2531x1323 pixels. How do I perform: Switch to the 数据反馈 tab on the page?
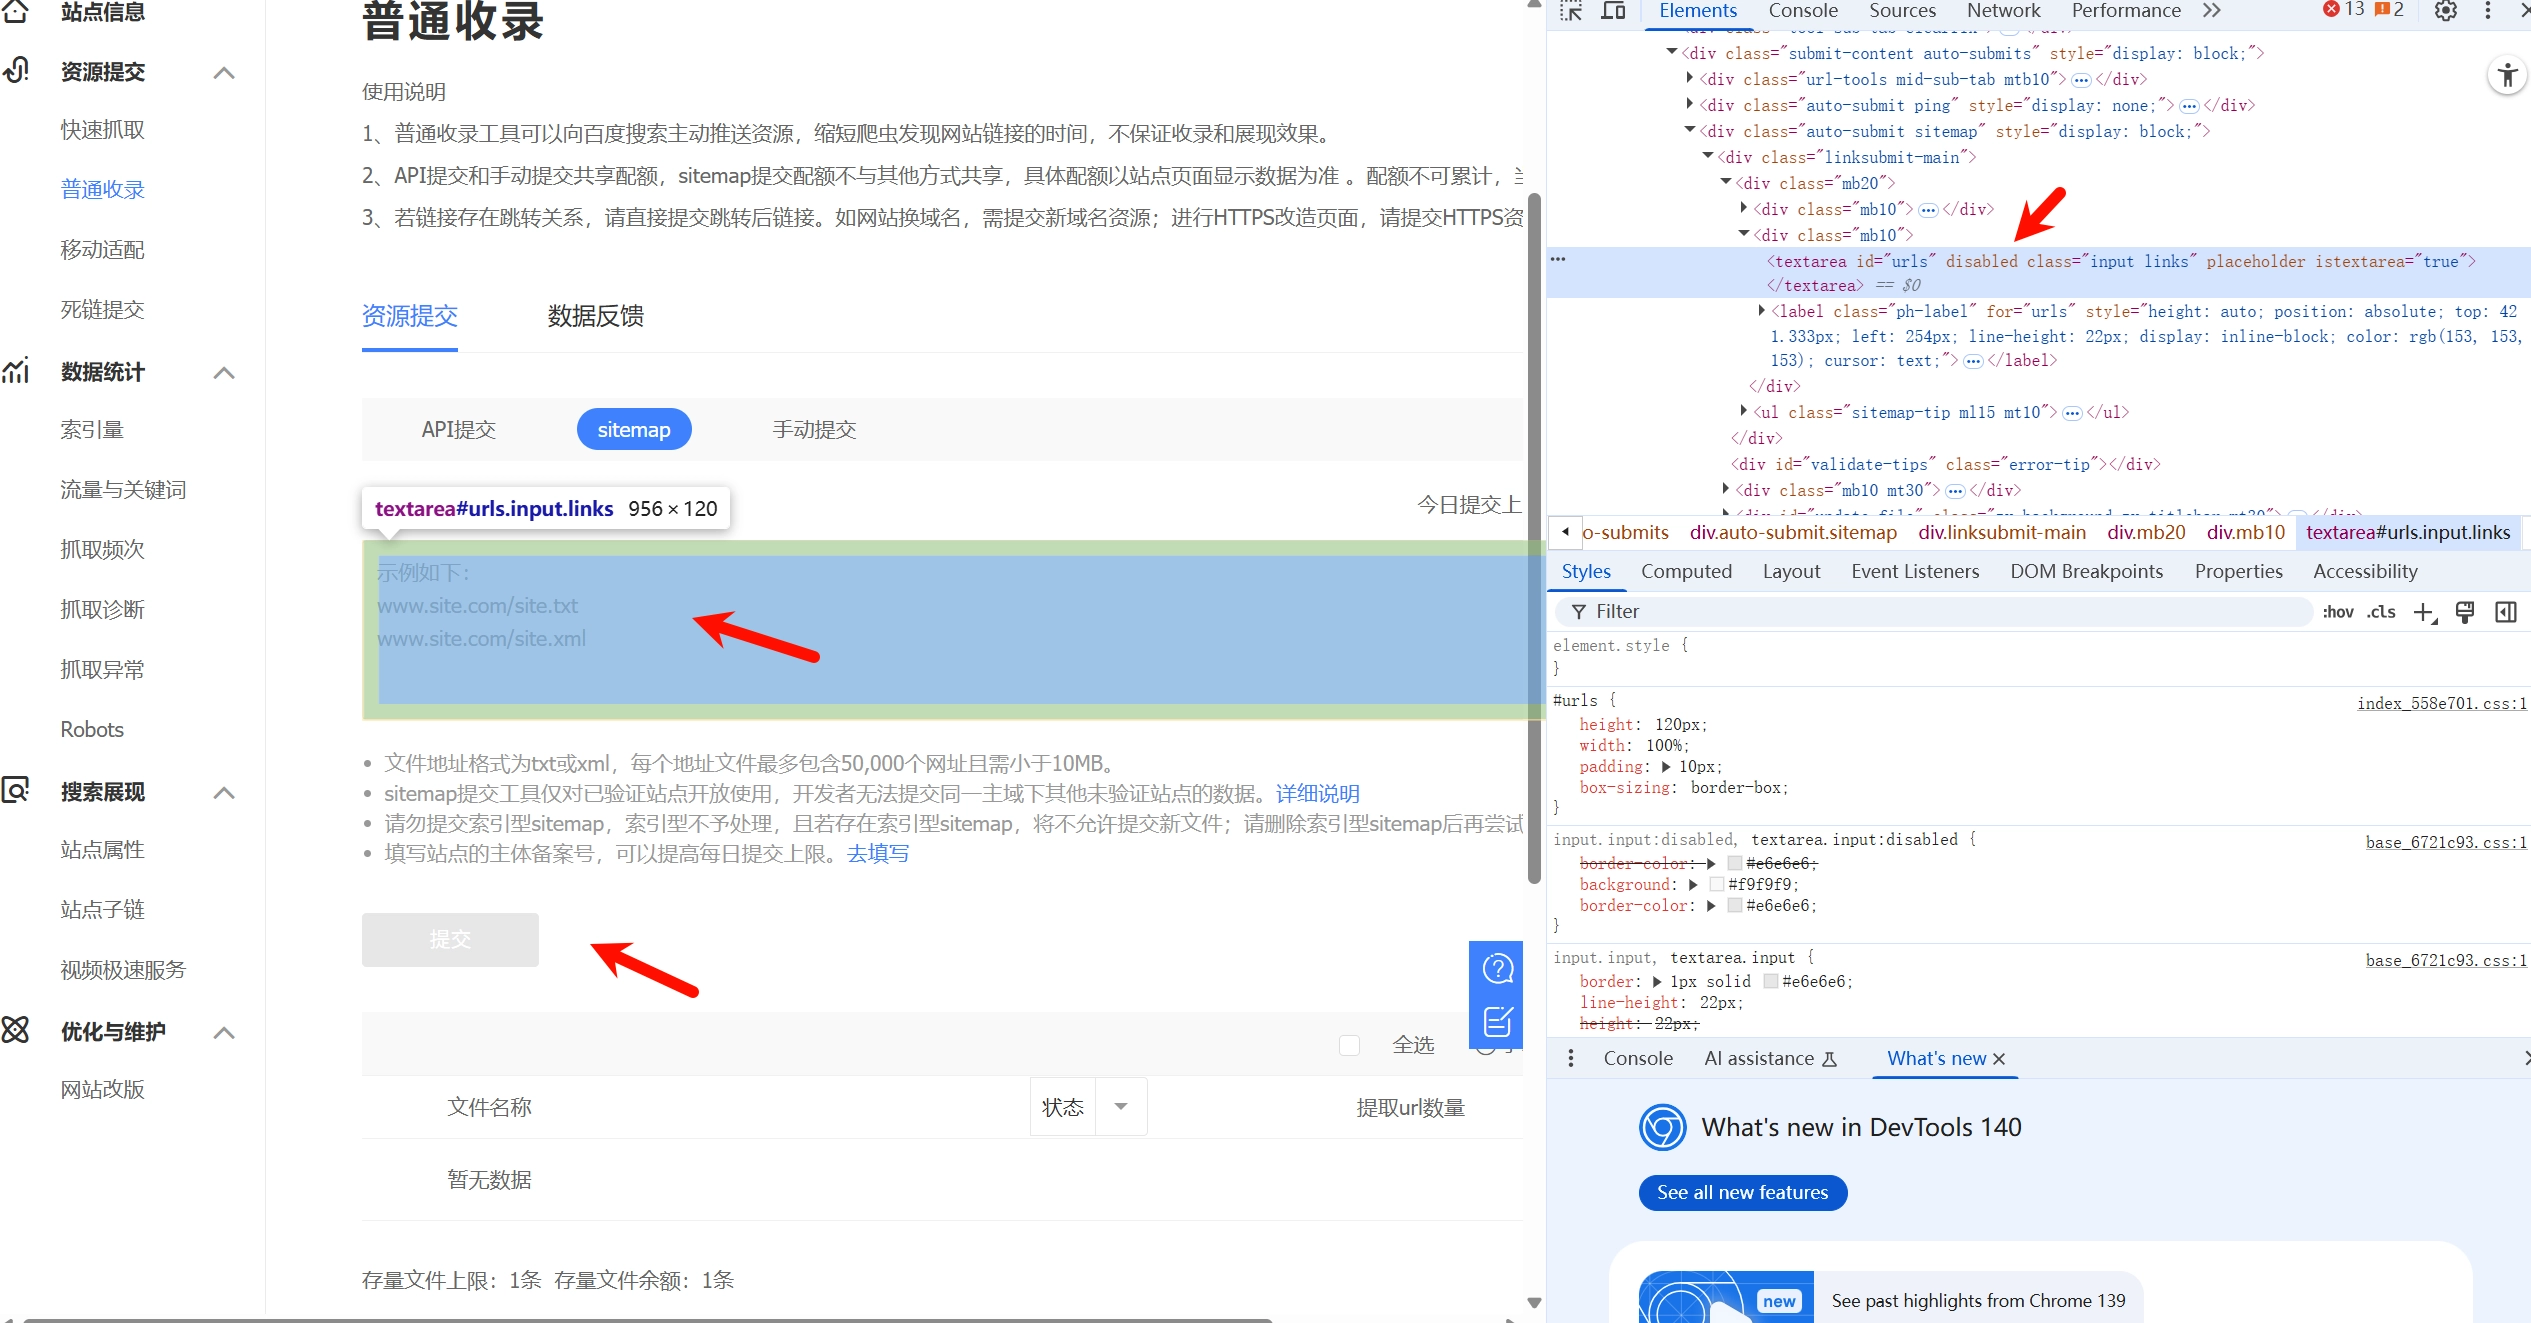click(x=595, y=316)
